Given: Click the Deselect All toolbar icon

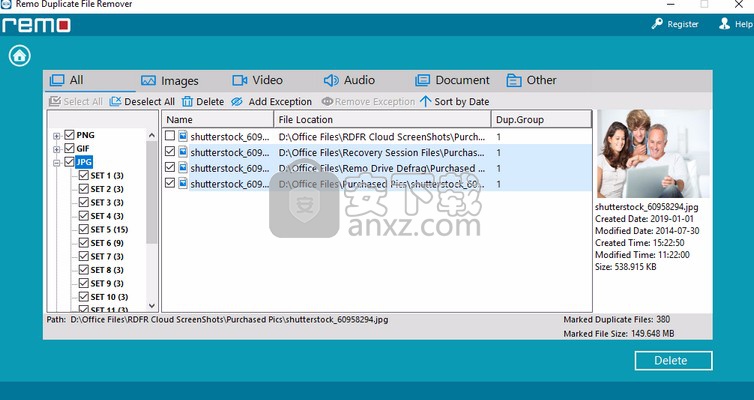Looking at the screenshot, I should coord(115,101).
